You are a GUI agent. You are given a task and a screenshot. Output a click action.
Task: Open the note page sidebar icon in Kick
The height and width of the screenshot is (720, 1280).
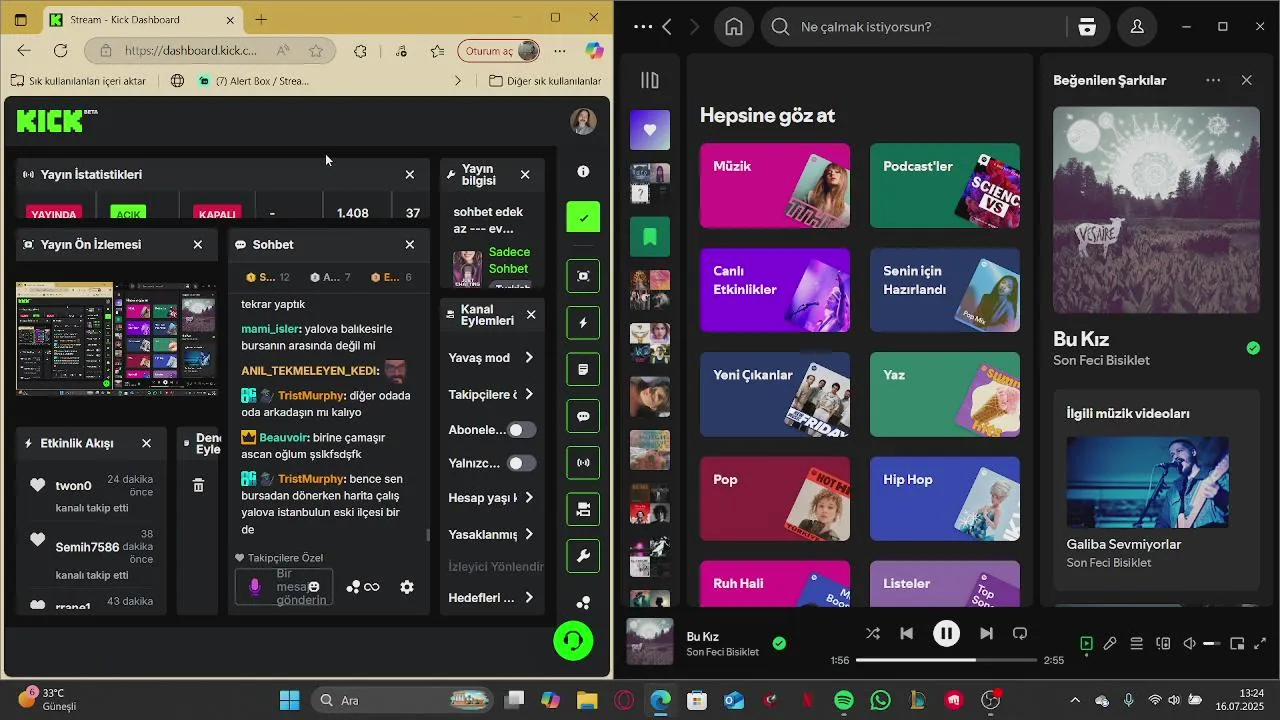tap(583, 370)
